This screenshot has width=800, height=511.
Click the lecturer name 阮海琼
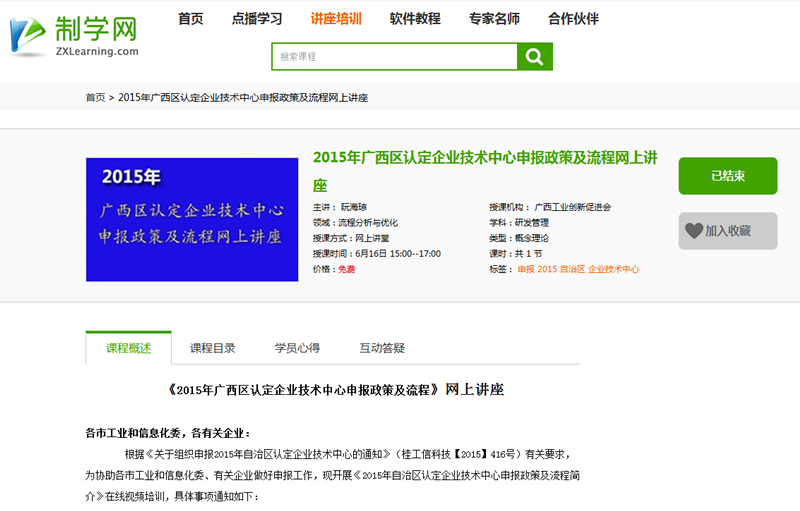[354, 207]
